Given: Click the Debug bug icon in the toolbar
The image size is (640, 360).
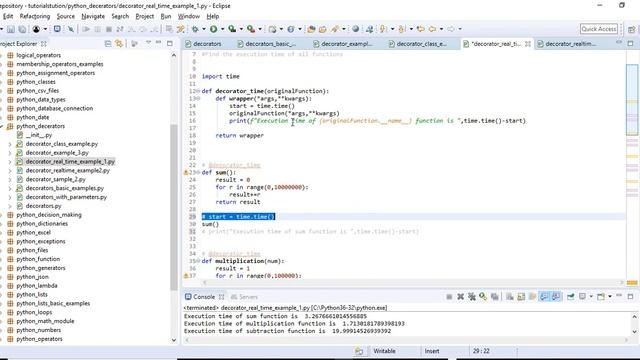Looking at the screenshot, I should pyautogui.click(x=195, y=29).
